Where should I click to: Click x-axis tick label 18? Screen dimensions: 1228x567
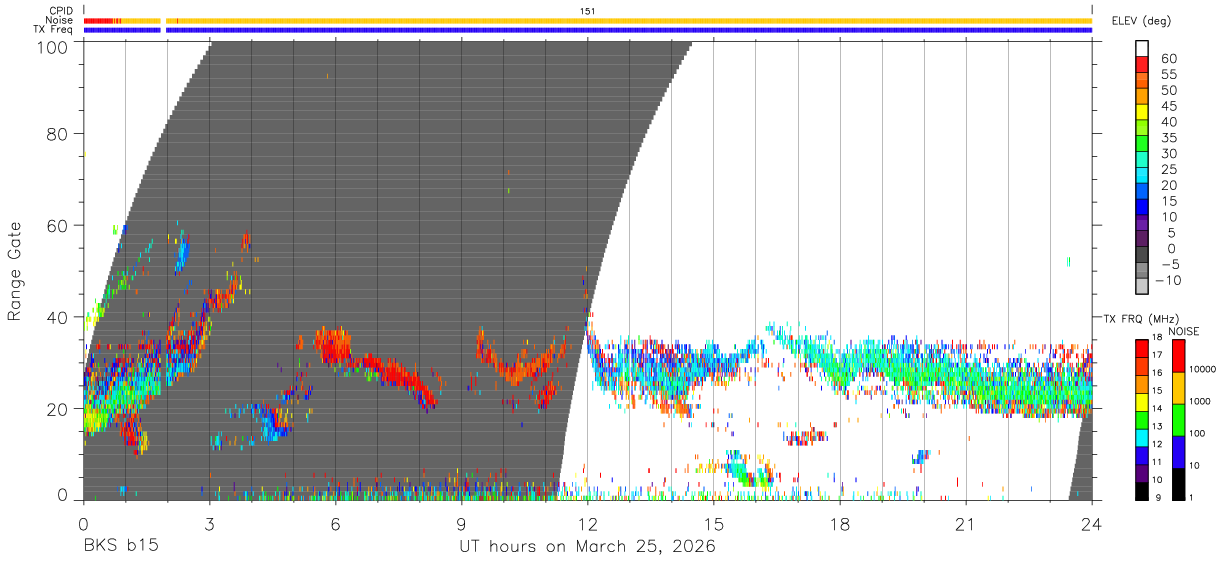click(x=840, y=525)
